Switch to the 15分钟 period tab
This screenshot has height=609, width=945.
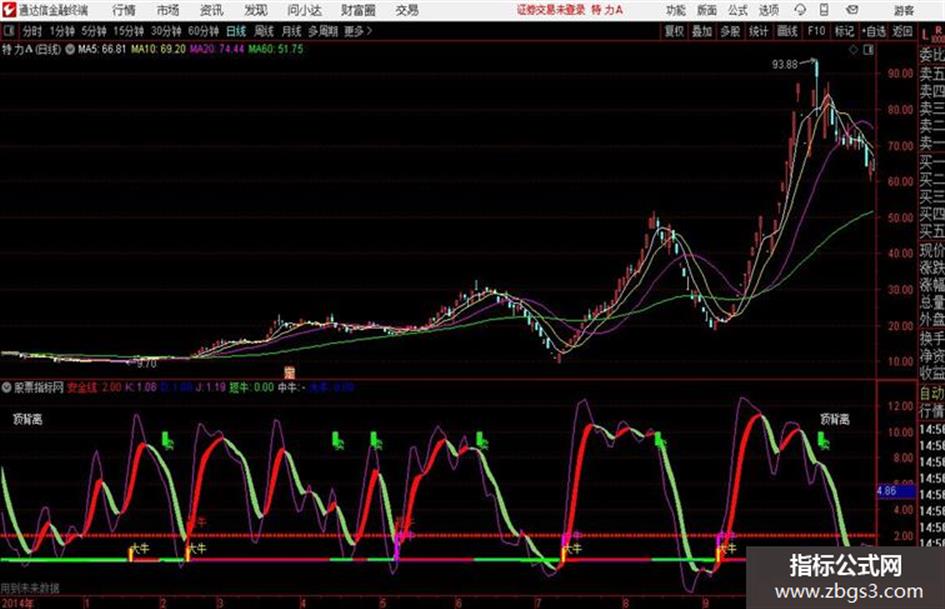coord(129,31)
